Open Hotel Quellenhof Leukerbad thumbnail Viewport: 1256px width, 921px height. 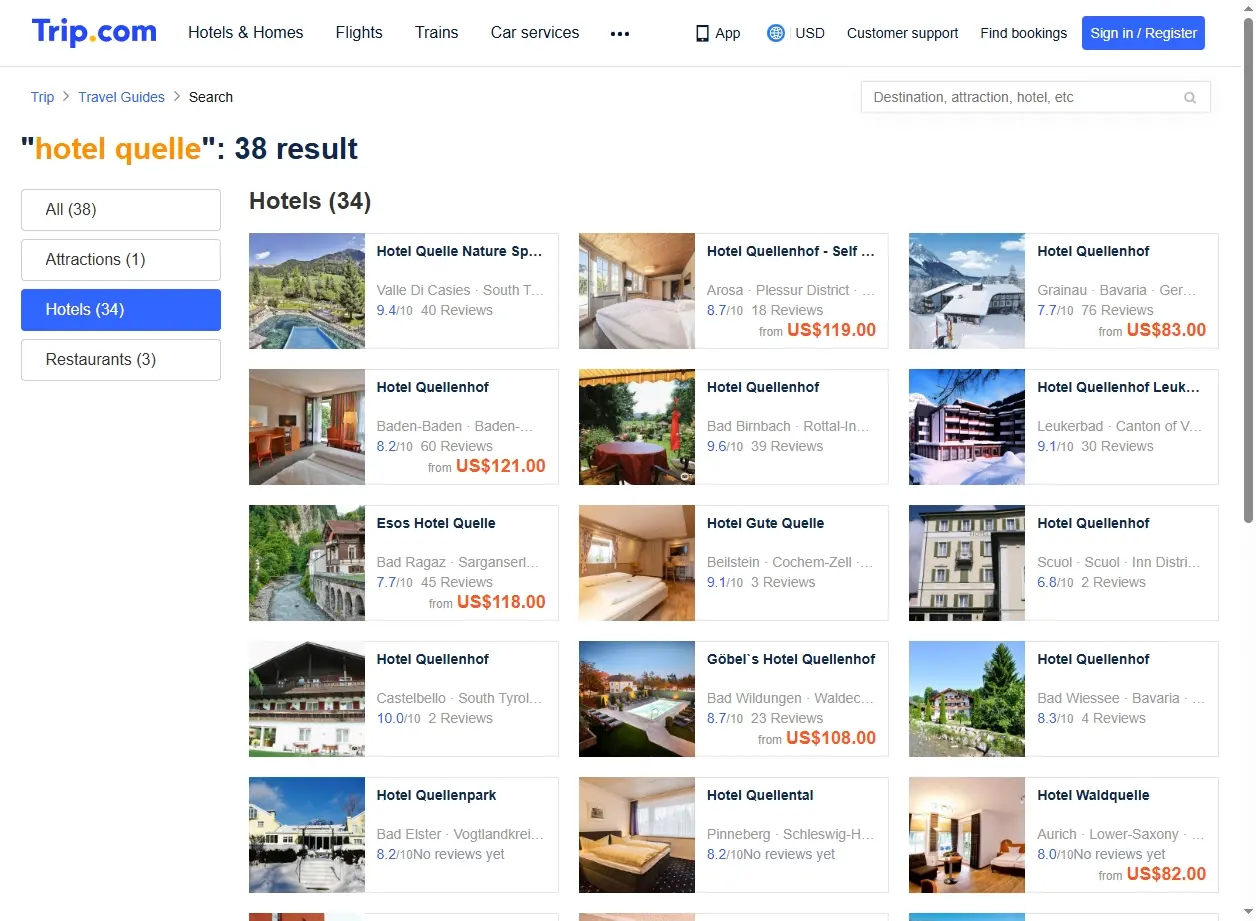point(967,427)
